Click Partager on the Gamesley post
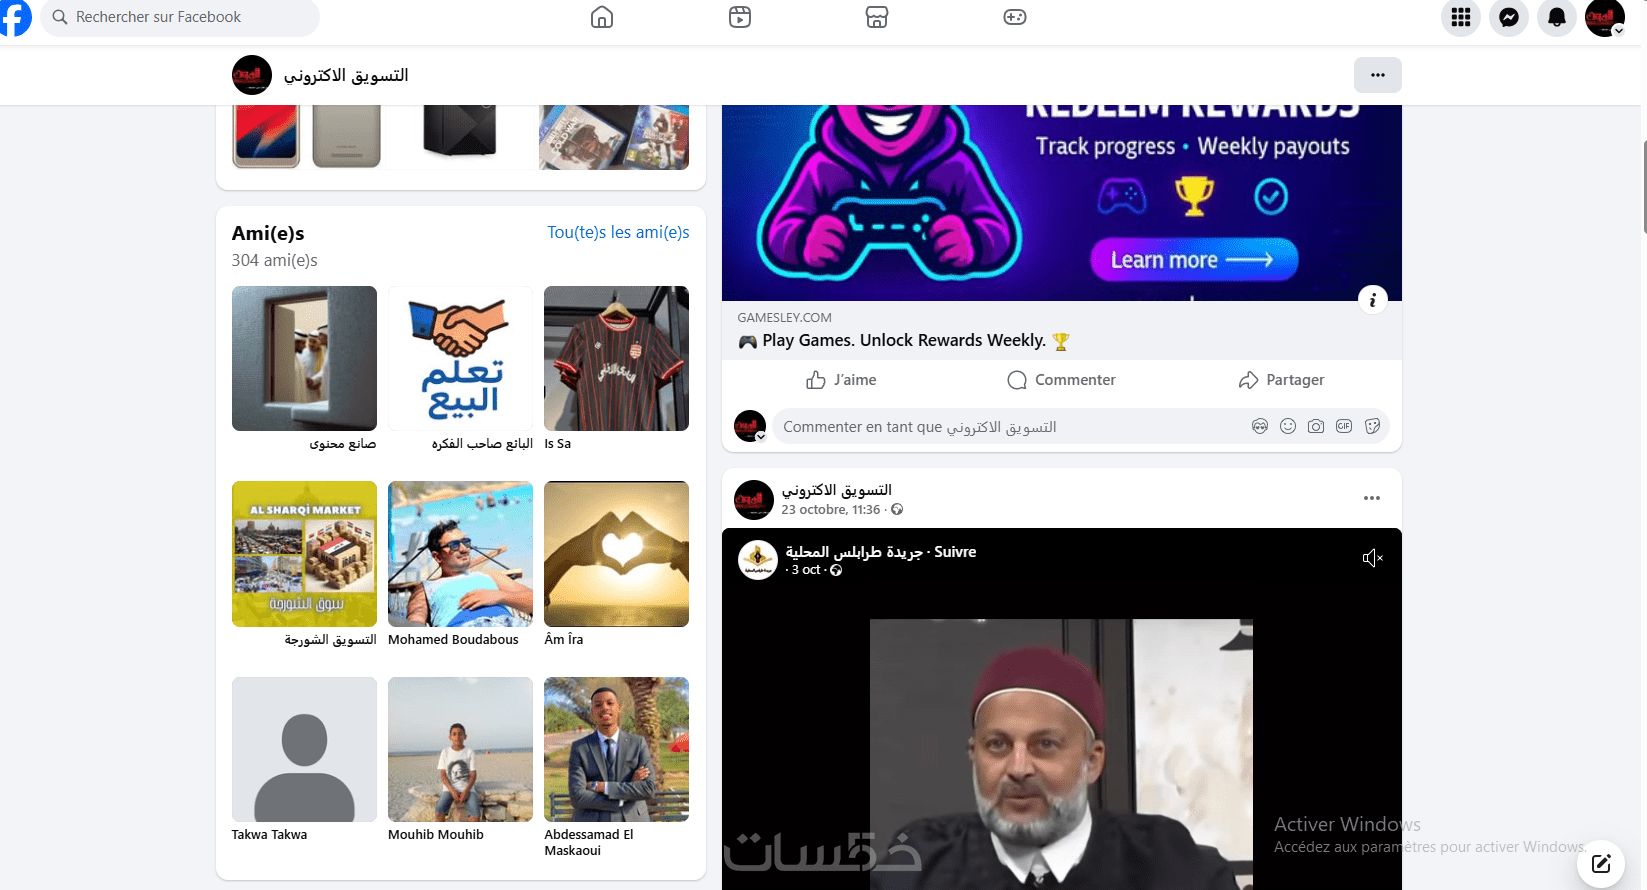Image resolution: width=1647 pixels, height=890 pixels. tap(1282, 380)
